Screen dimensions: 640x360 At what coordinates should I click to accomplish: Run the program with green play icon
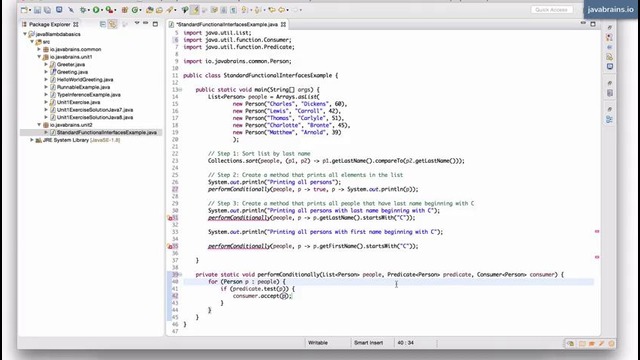click(x=96, y=10)
